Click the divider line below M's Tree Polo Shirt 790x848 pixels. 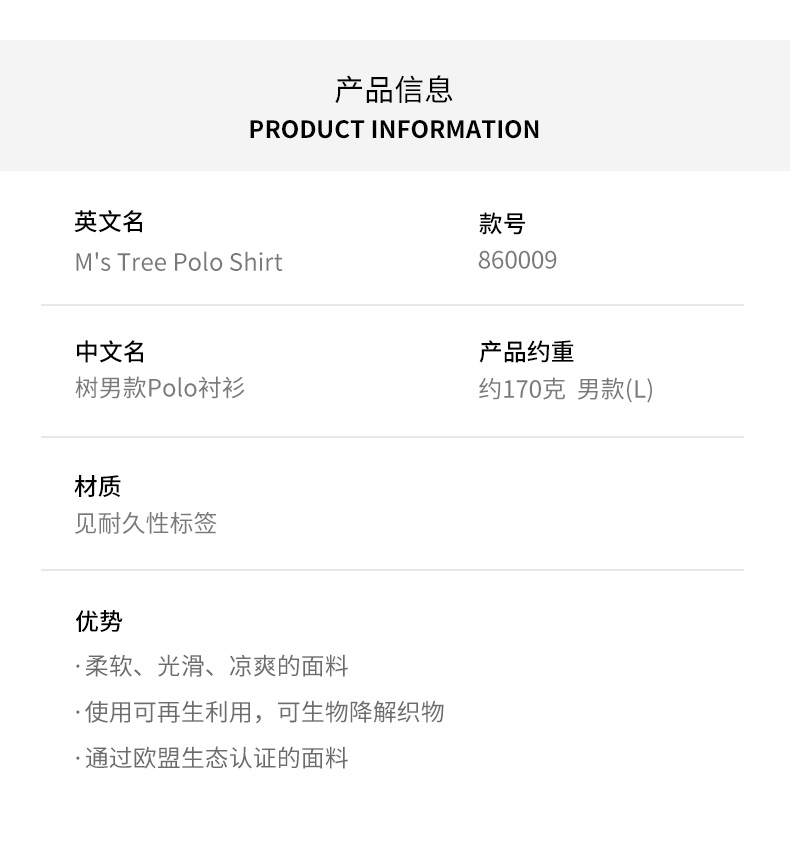pos(392,305)
